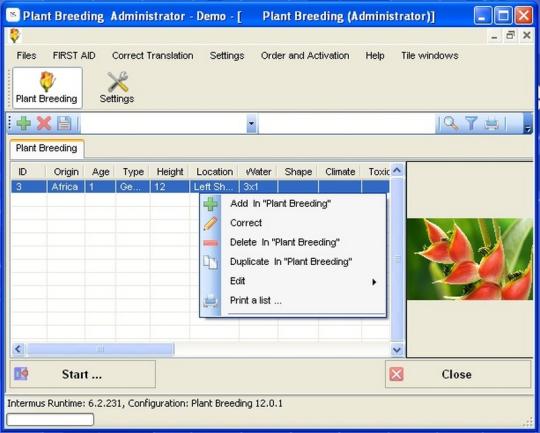Click the red X Delete record toolbar icon
Screen dimensions: 540x433
tap(44, 123)
